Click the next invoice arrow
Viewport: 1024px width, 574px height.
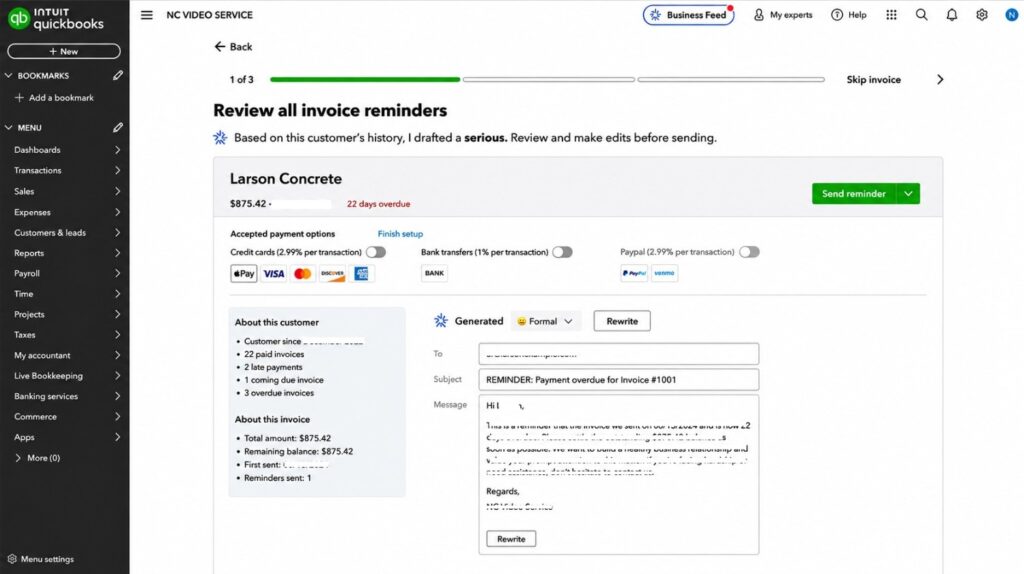coord(940,79)
